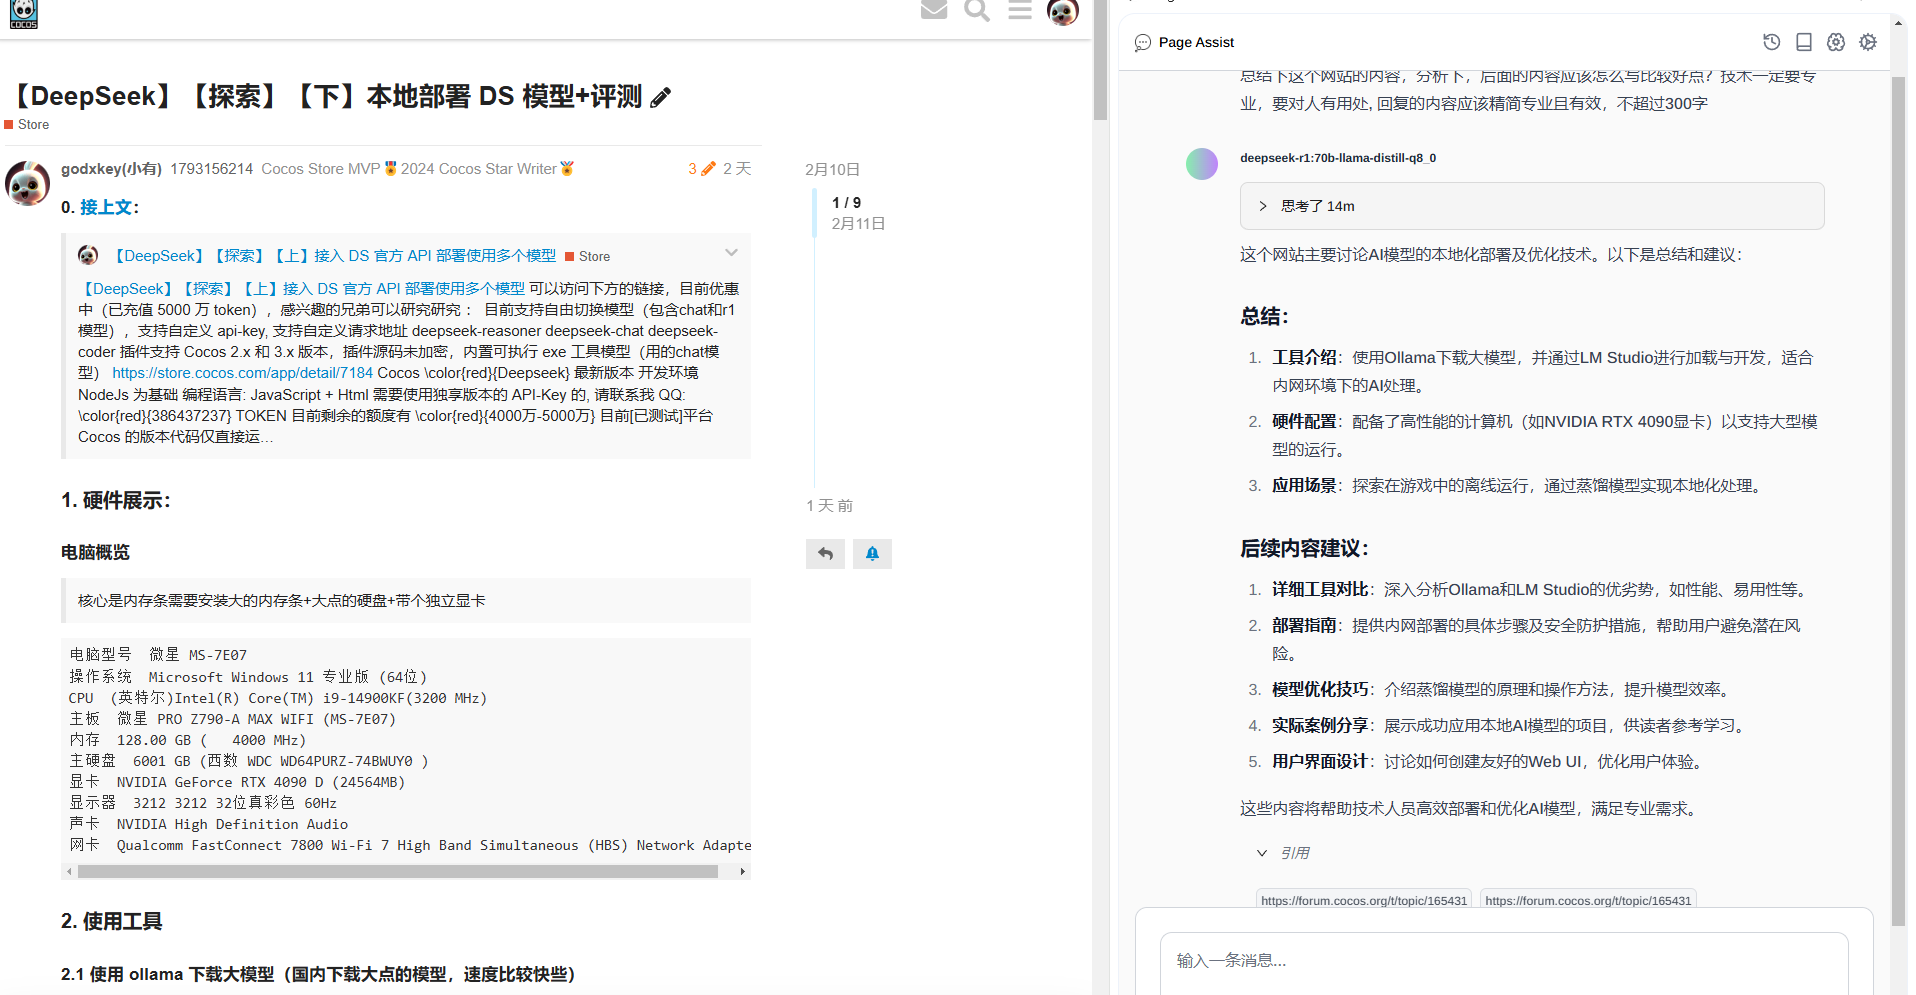Click the pencil icon to edit topic title

[x=660, y=98]
